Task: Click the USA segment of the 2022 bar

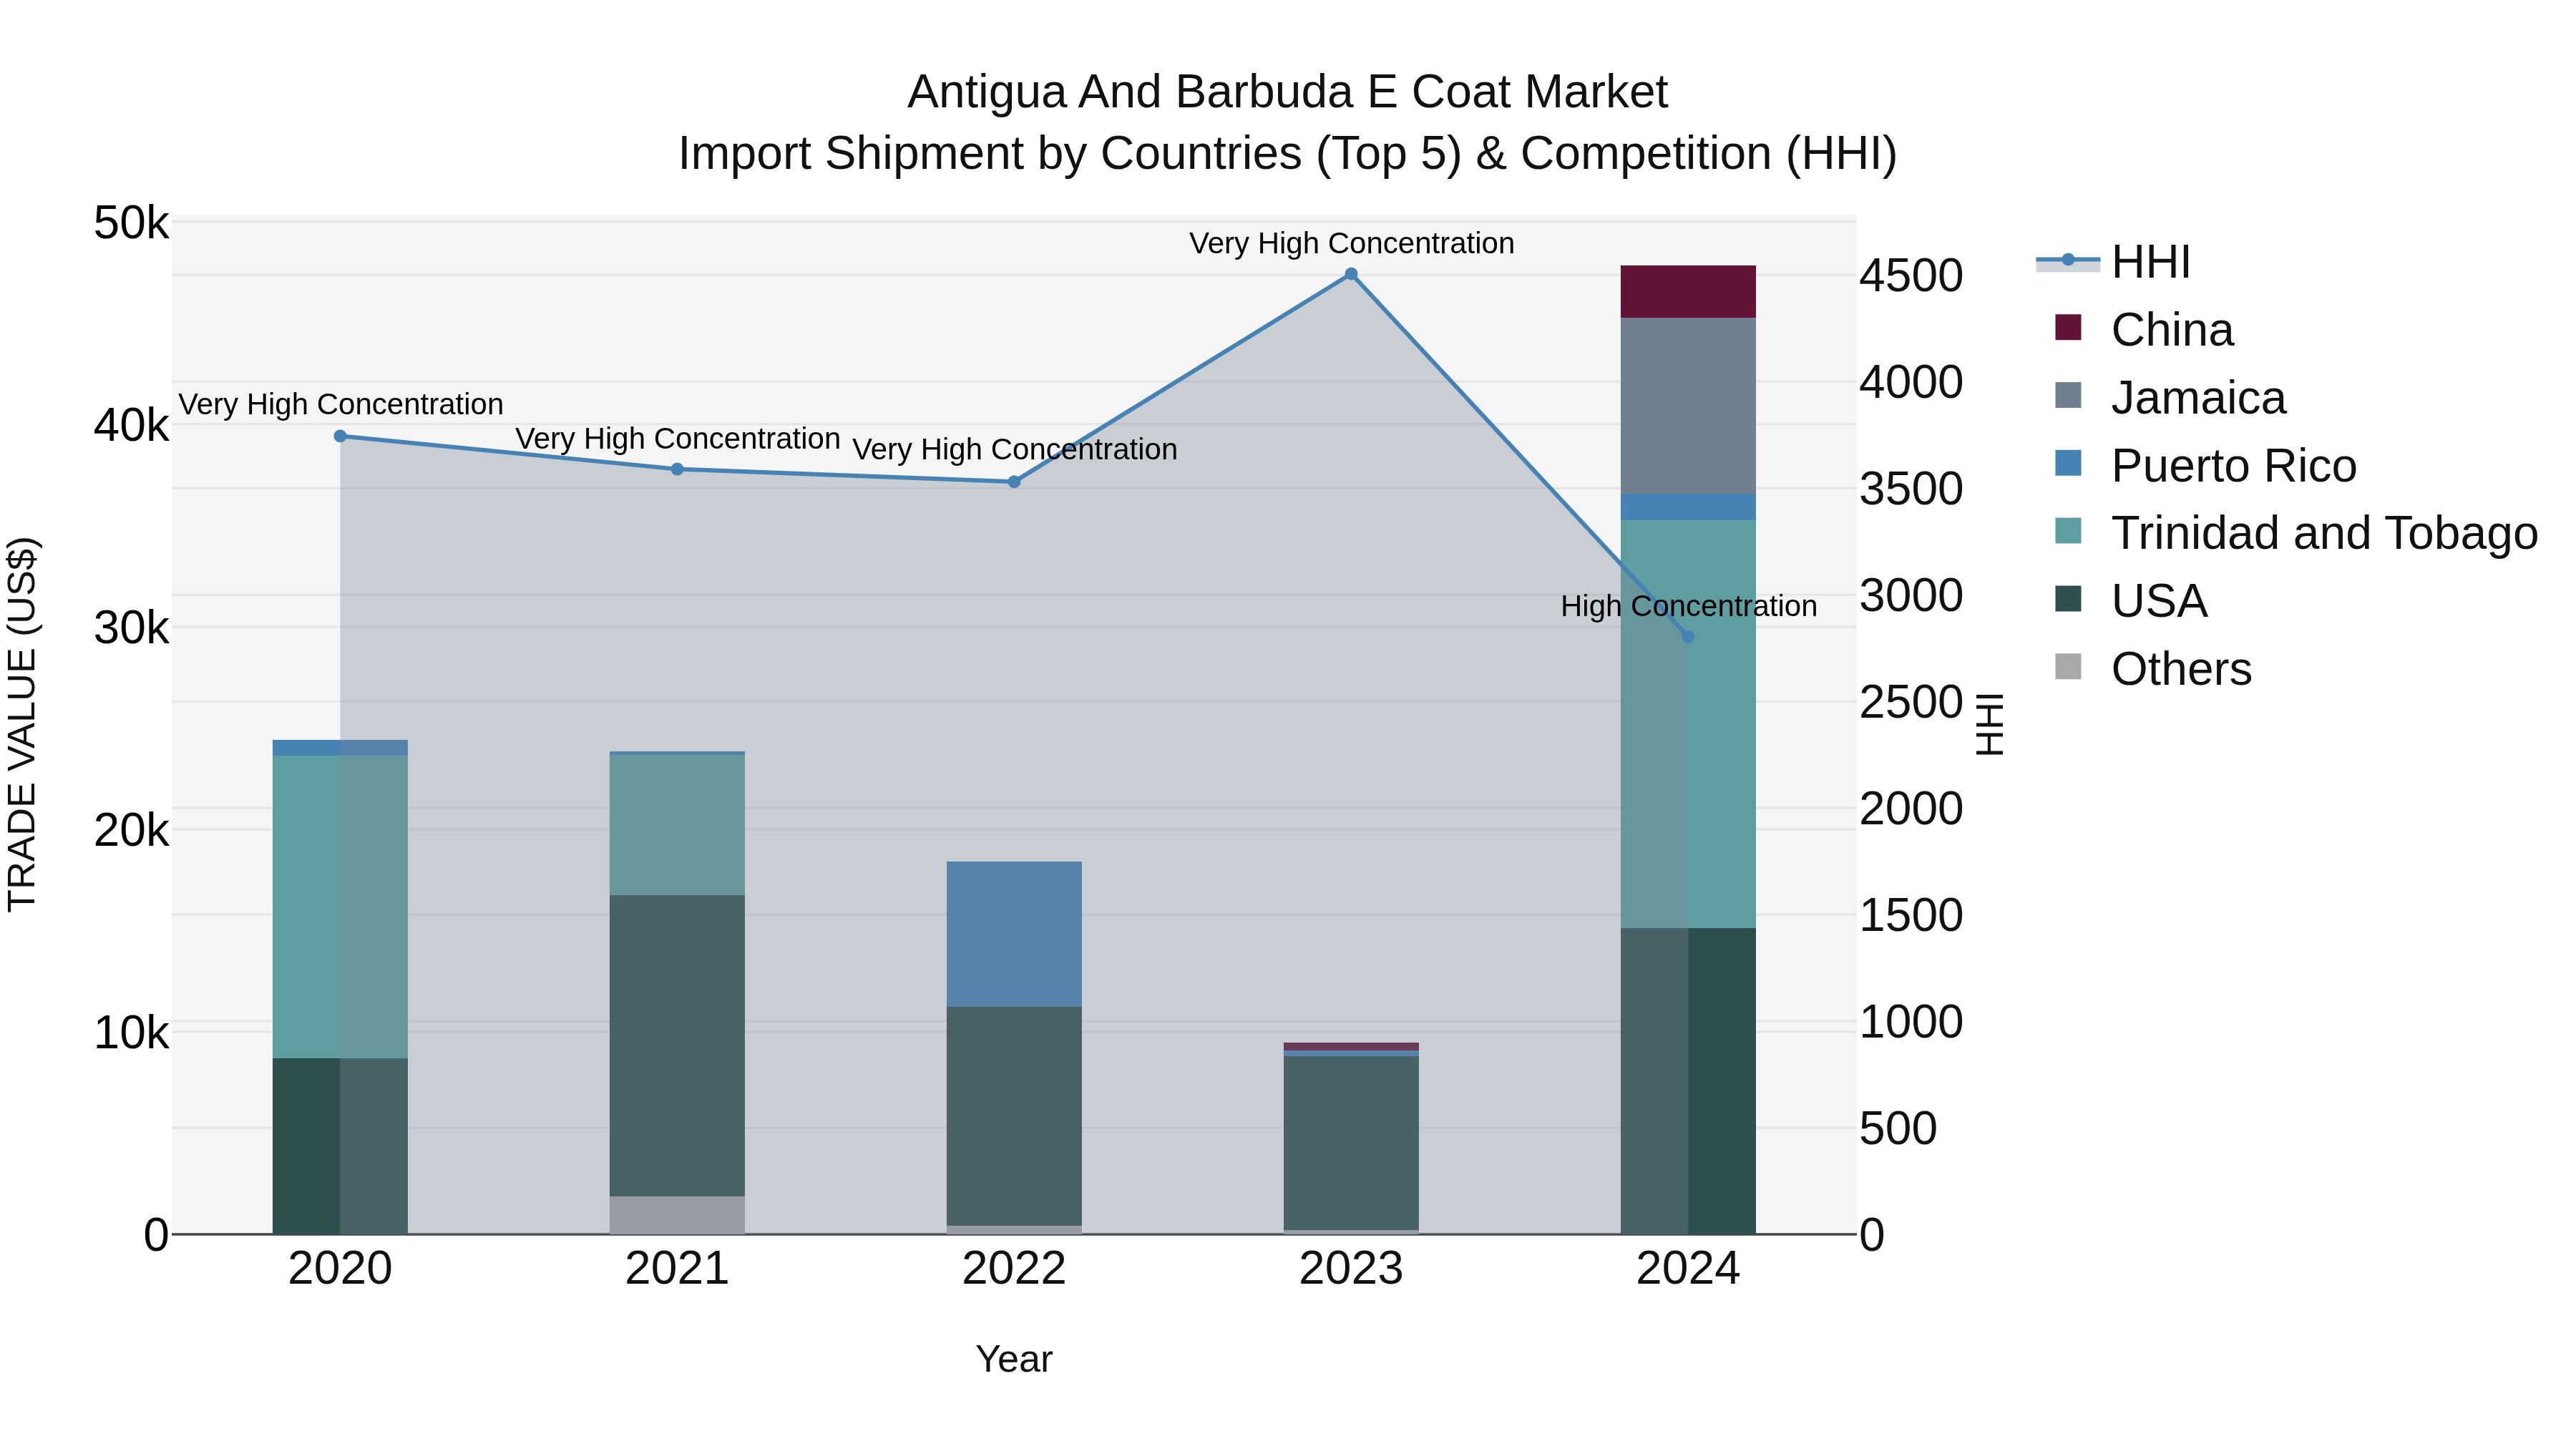Action: 1014,1116
